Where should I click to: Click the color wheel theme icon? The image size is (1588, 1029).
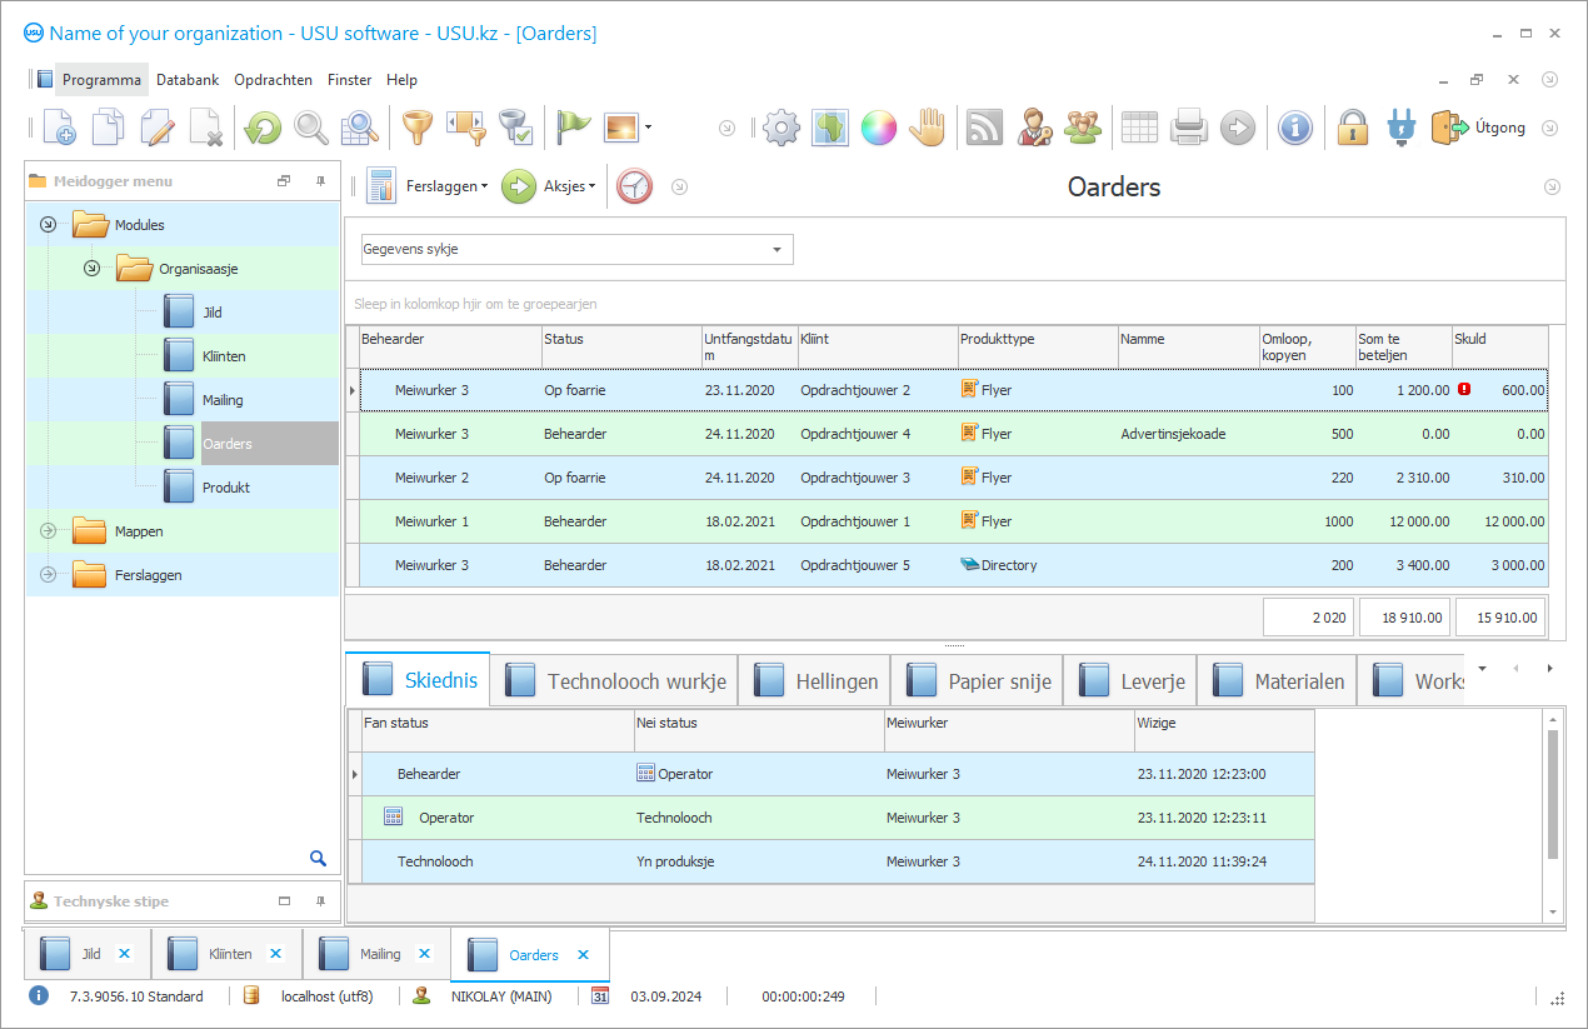[x=878, y=128]
